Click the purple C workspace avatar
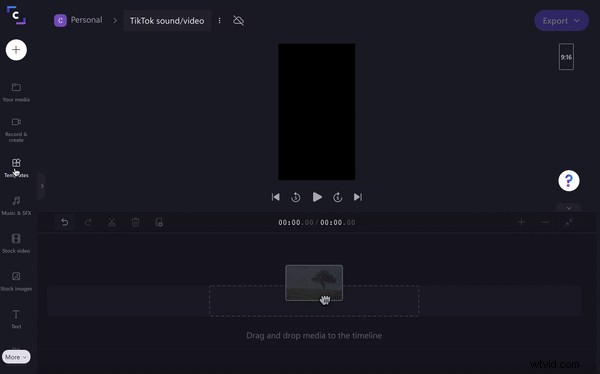 (60, 20)
